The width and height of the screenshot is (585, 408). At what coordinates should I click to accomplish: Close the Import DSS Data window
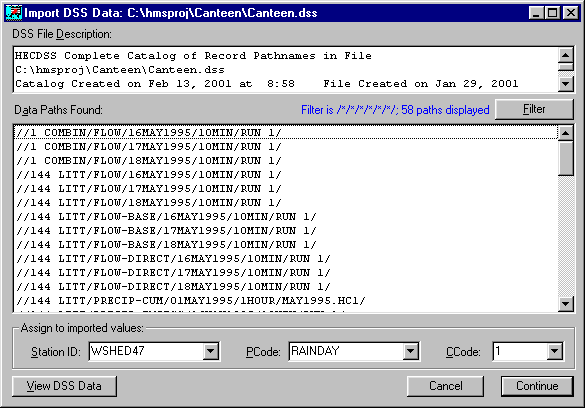click(x=571, y=13)
